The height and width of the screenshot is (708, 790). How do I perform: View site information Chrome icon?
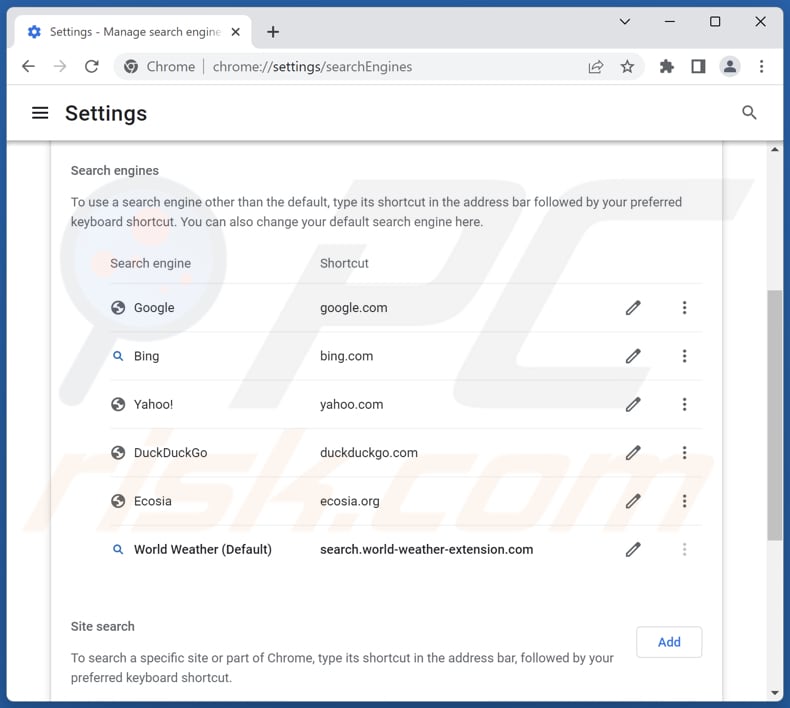[x=131, y=67]
